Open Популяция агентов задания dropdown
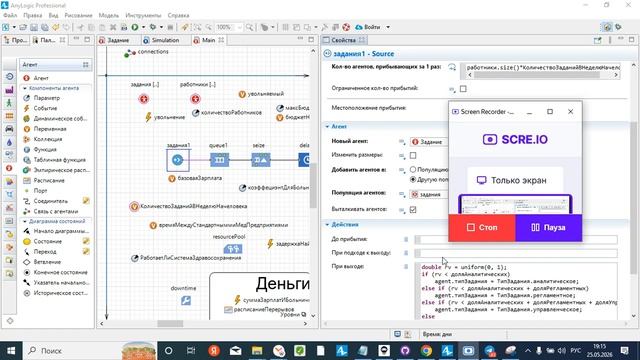 (429, 194)
